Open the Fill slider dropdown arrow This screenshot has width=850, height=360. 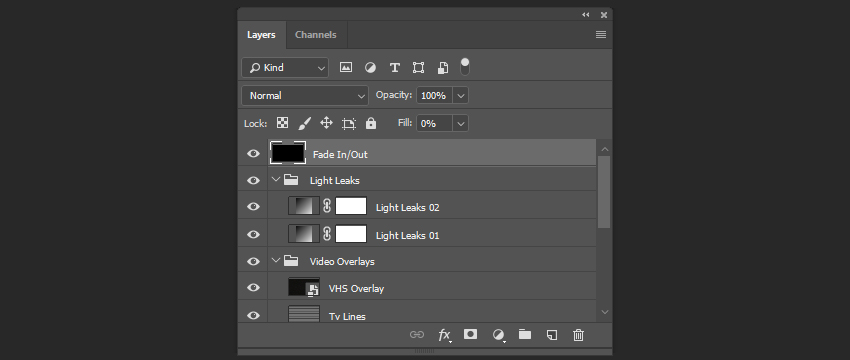[461, 124]
